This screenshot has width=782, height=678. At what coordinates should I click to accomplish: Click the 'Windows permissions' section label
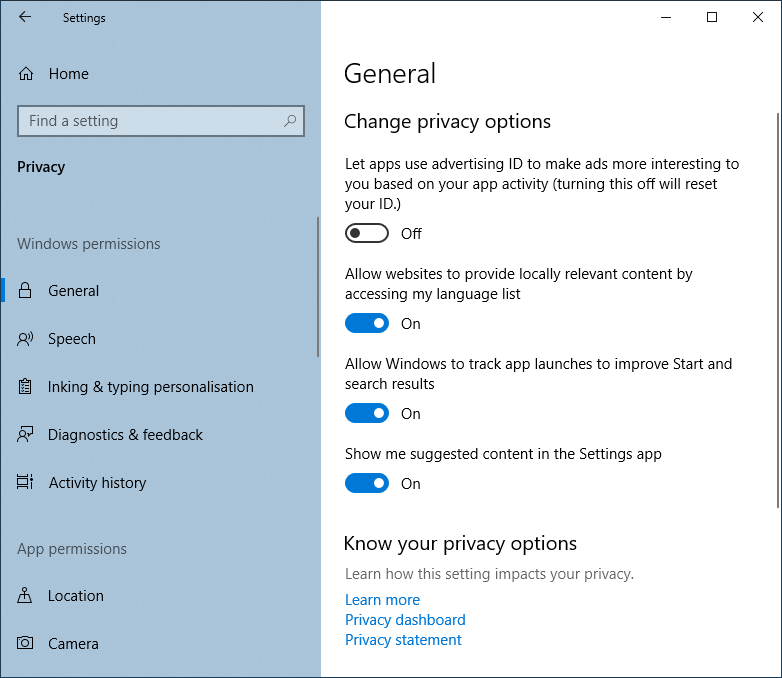tap(89, 243)
